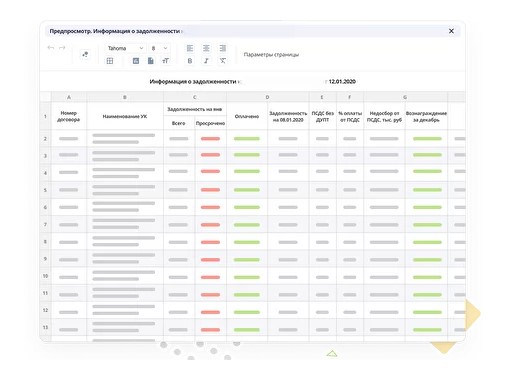Click the 'Задолженность на 08.01.2020' header cell
The image size is (518, 373).
(x=288, y=116)
